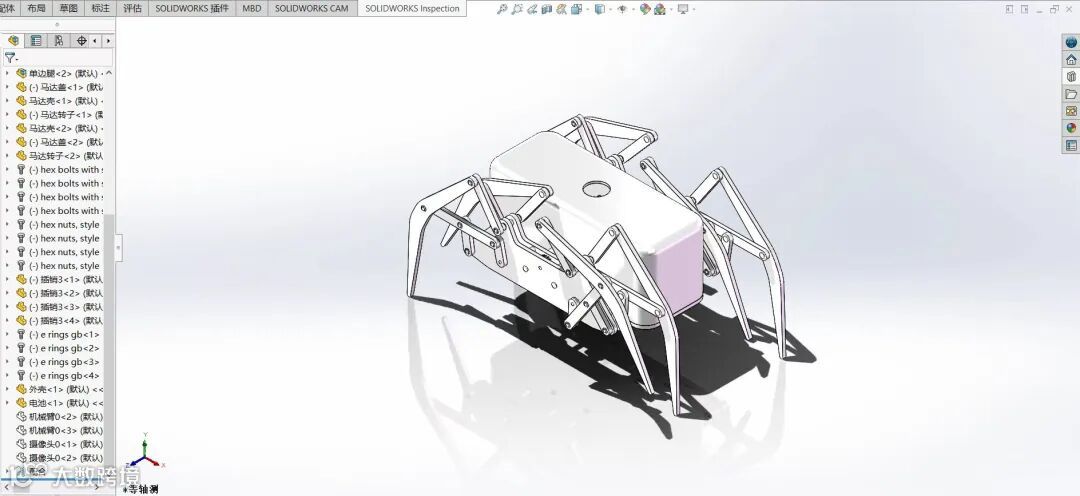
Task: Expand the e rings gb<1> node
Action: [x=8, y=334]
